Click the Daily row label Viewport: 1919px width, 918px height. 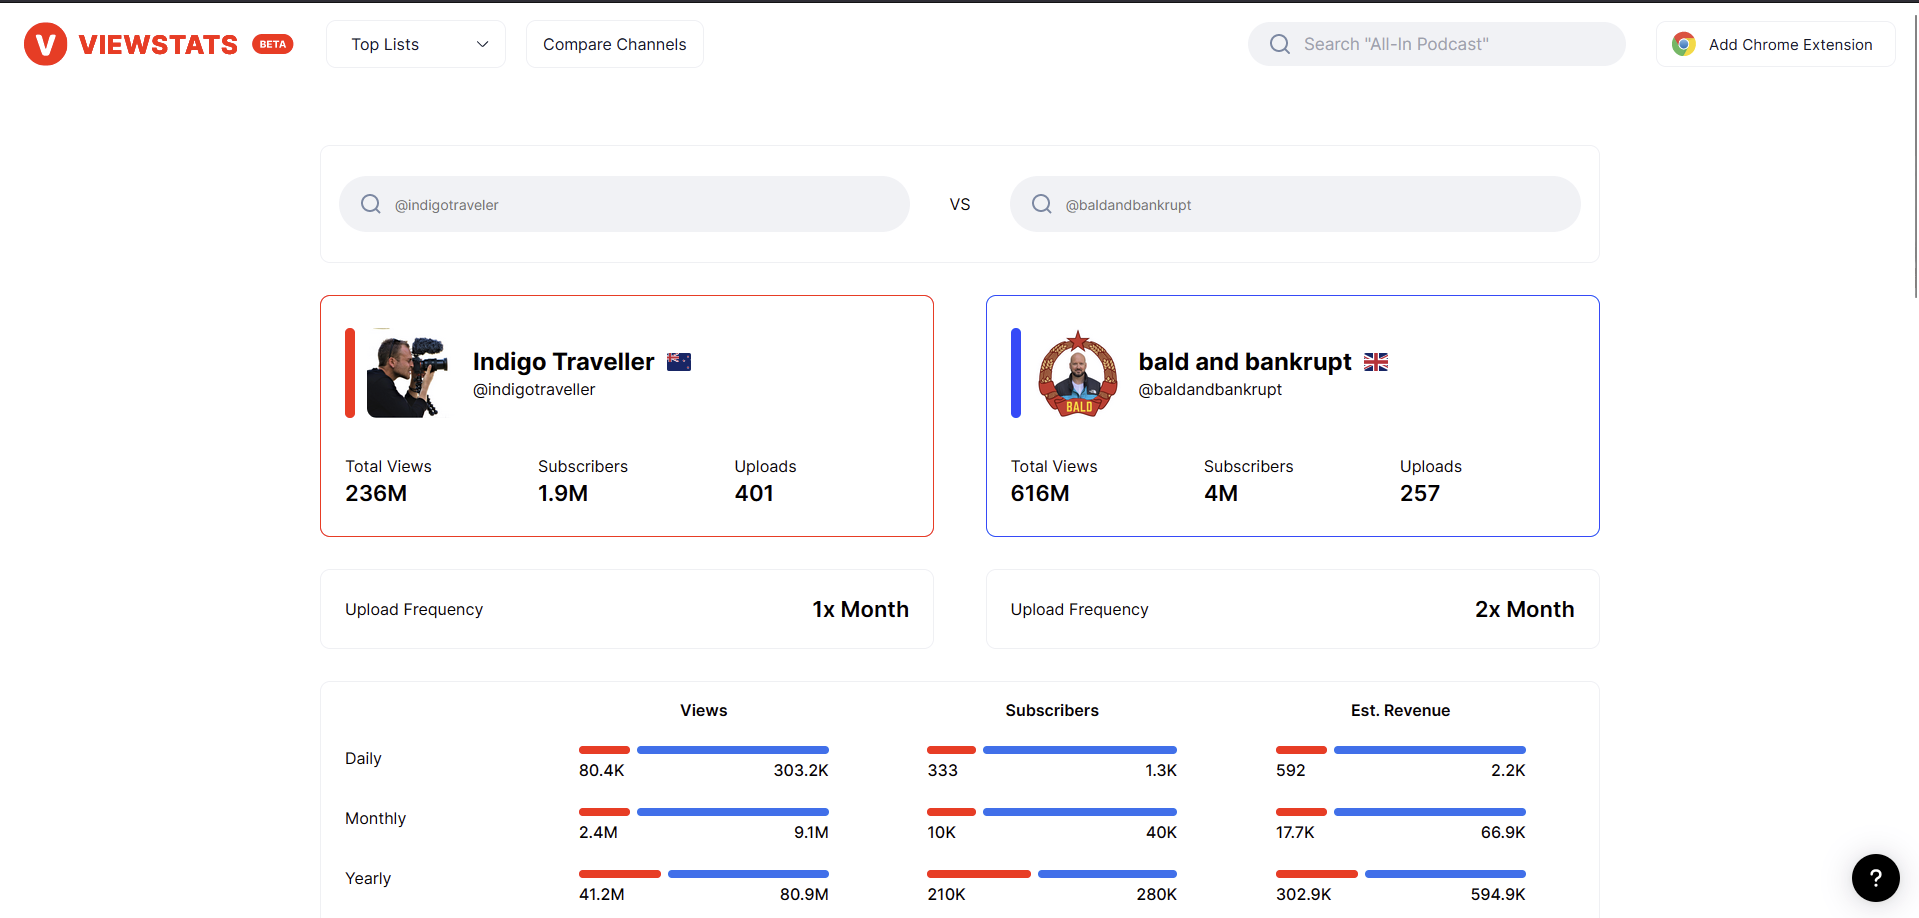pos(363,758)
